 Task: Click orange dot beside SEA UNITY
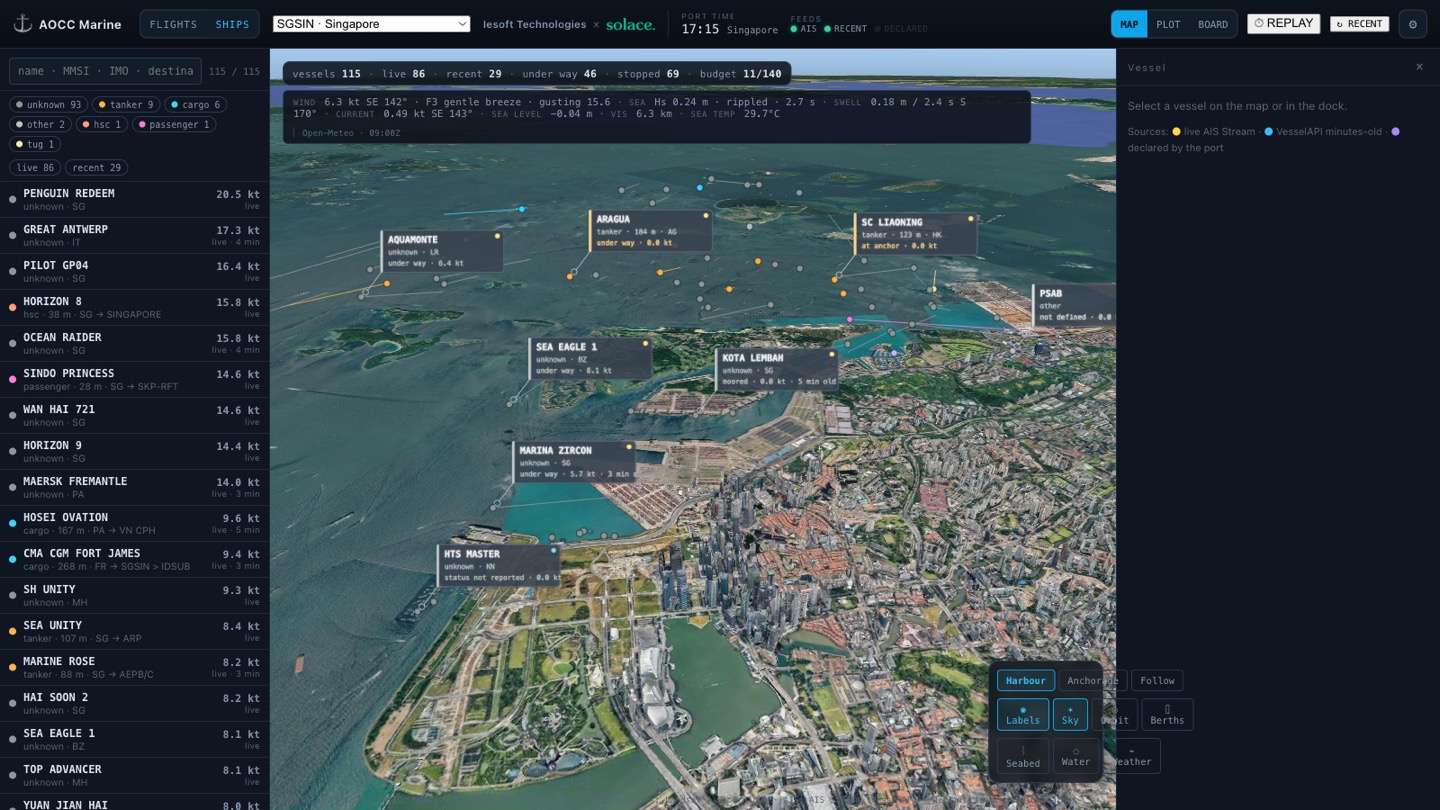coord(12,632)
